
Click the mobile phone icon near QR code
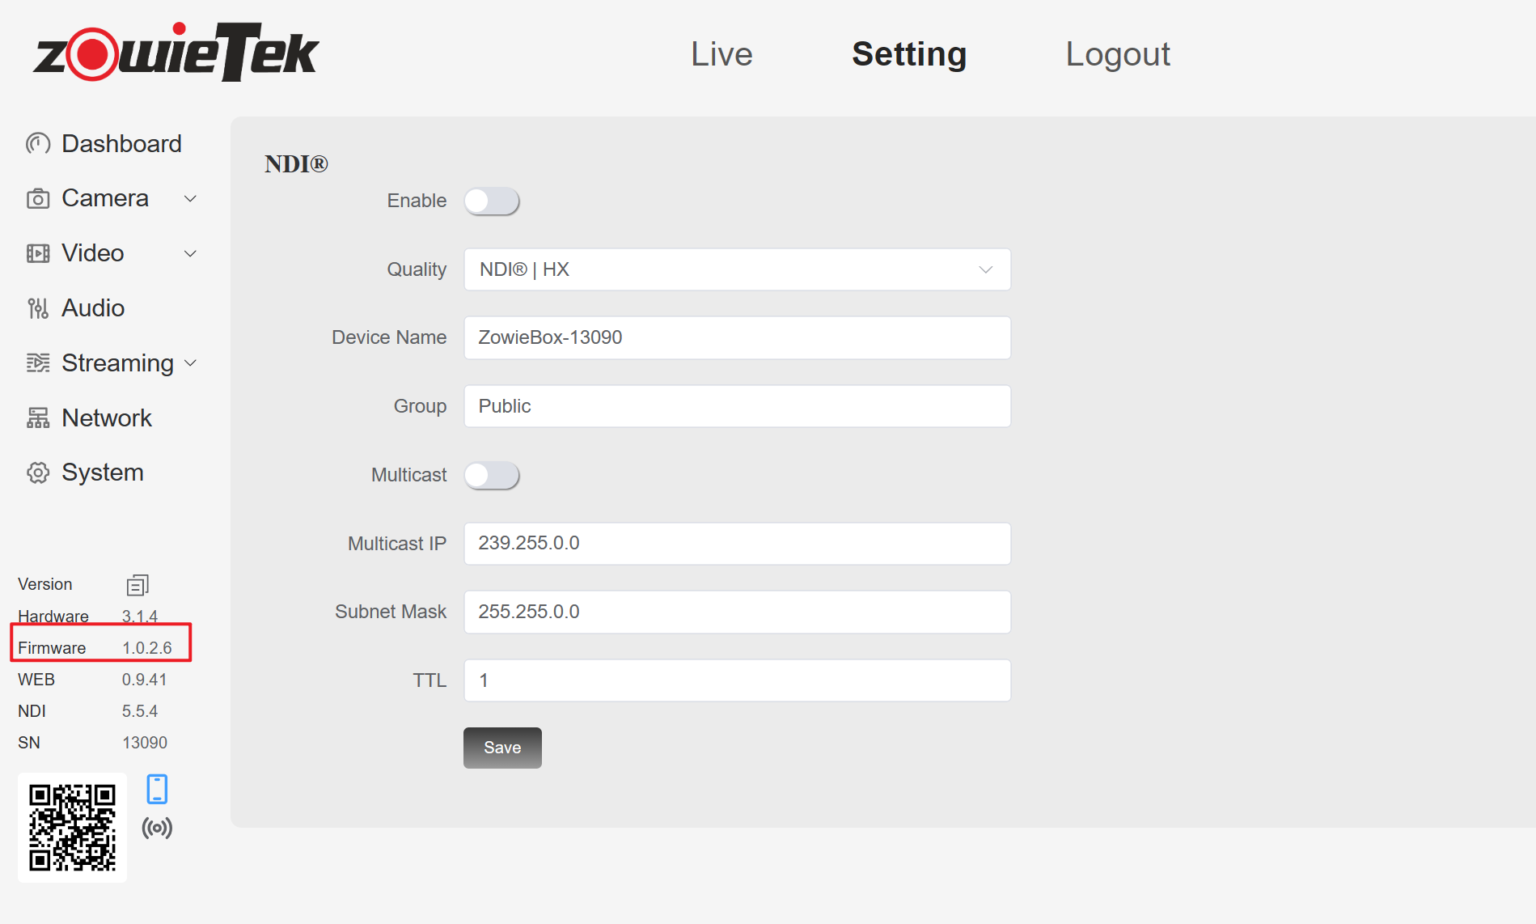pyautogui.click(x=157, y=788)
